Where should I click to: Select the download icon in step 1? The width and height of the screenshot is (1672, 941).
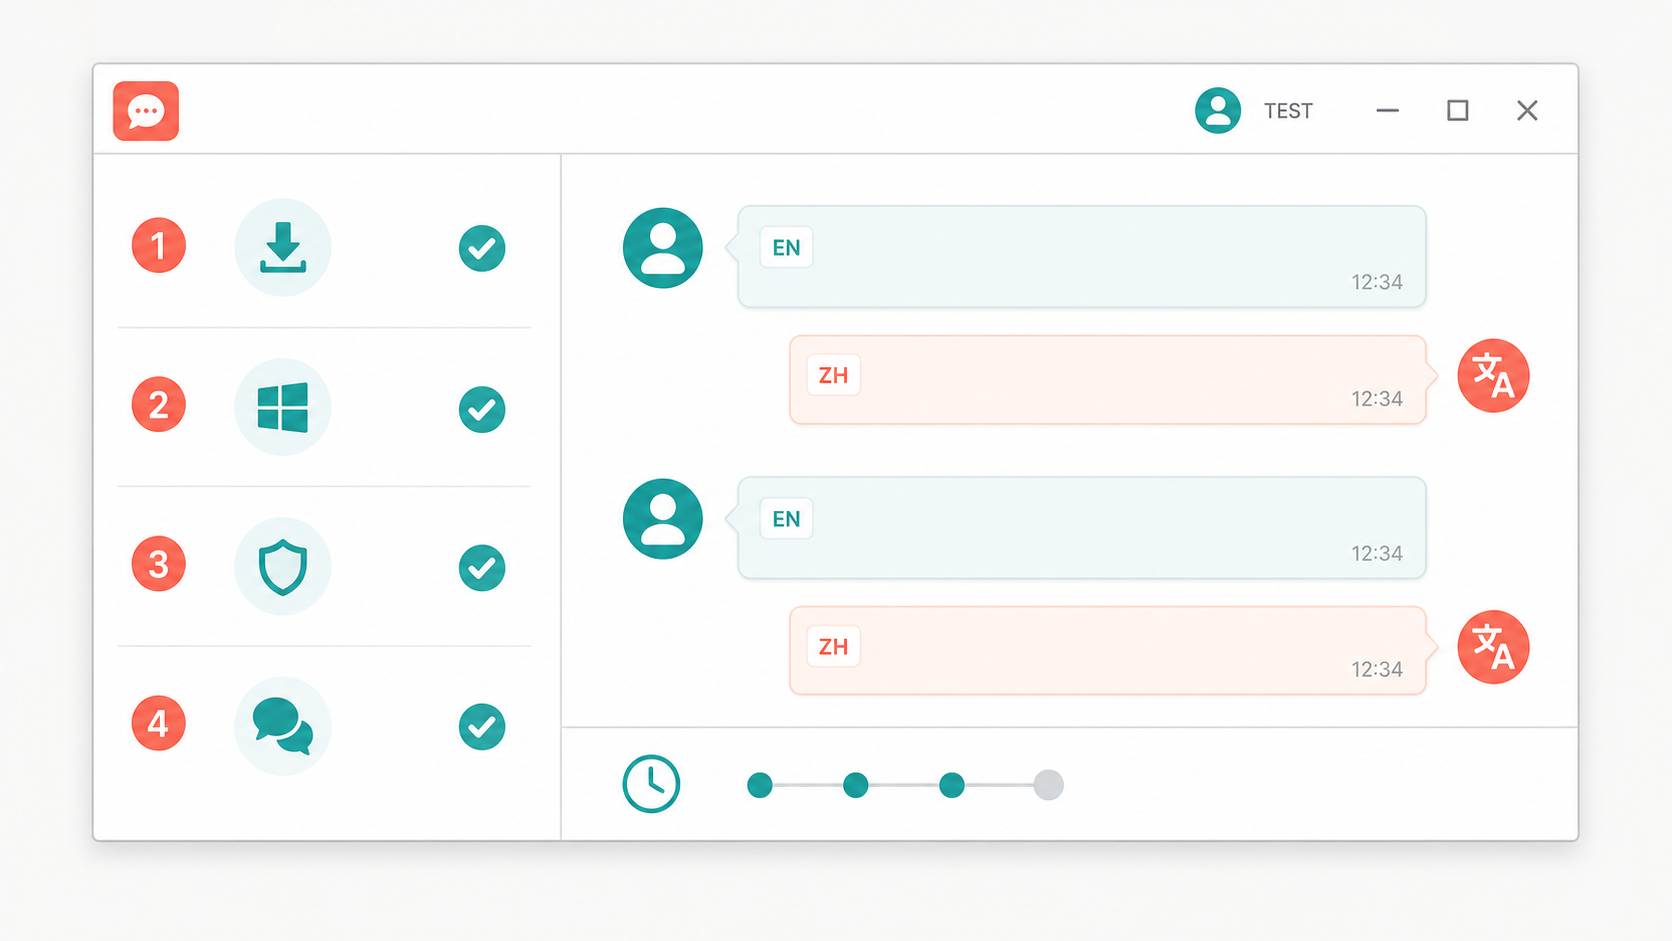[283, 247]
